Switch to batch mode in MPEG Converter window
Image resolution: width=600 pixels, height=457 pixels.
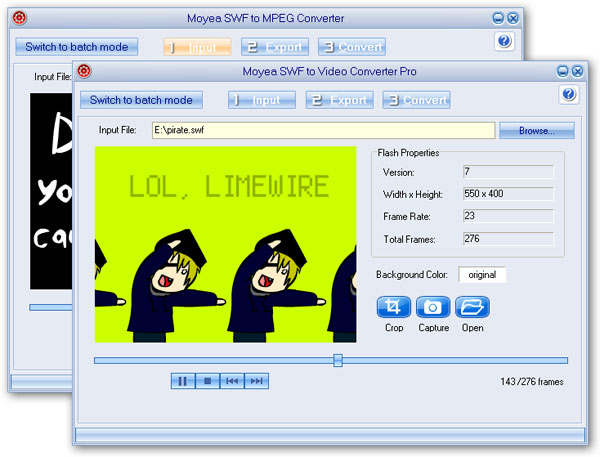tap(77, 47)
